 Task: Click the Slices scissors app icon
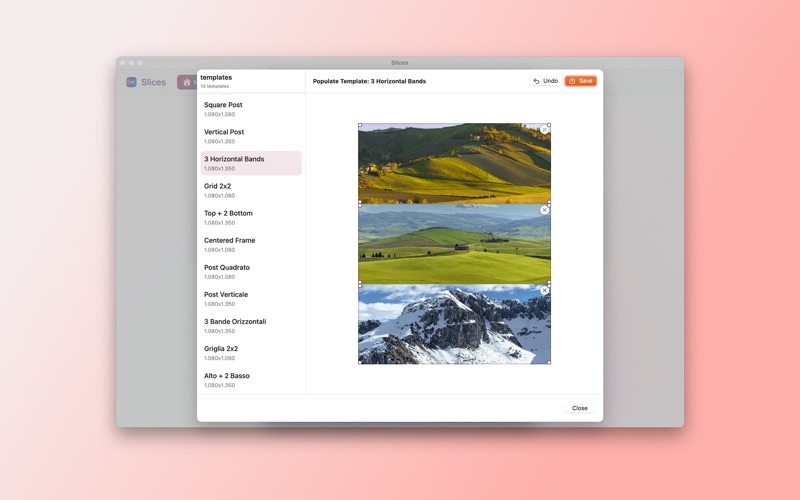click(x=131, y=82)
